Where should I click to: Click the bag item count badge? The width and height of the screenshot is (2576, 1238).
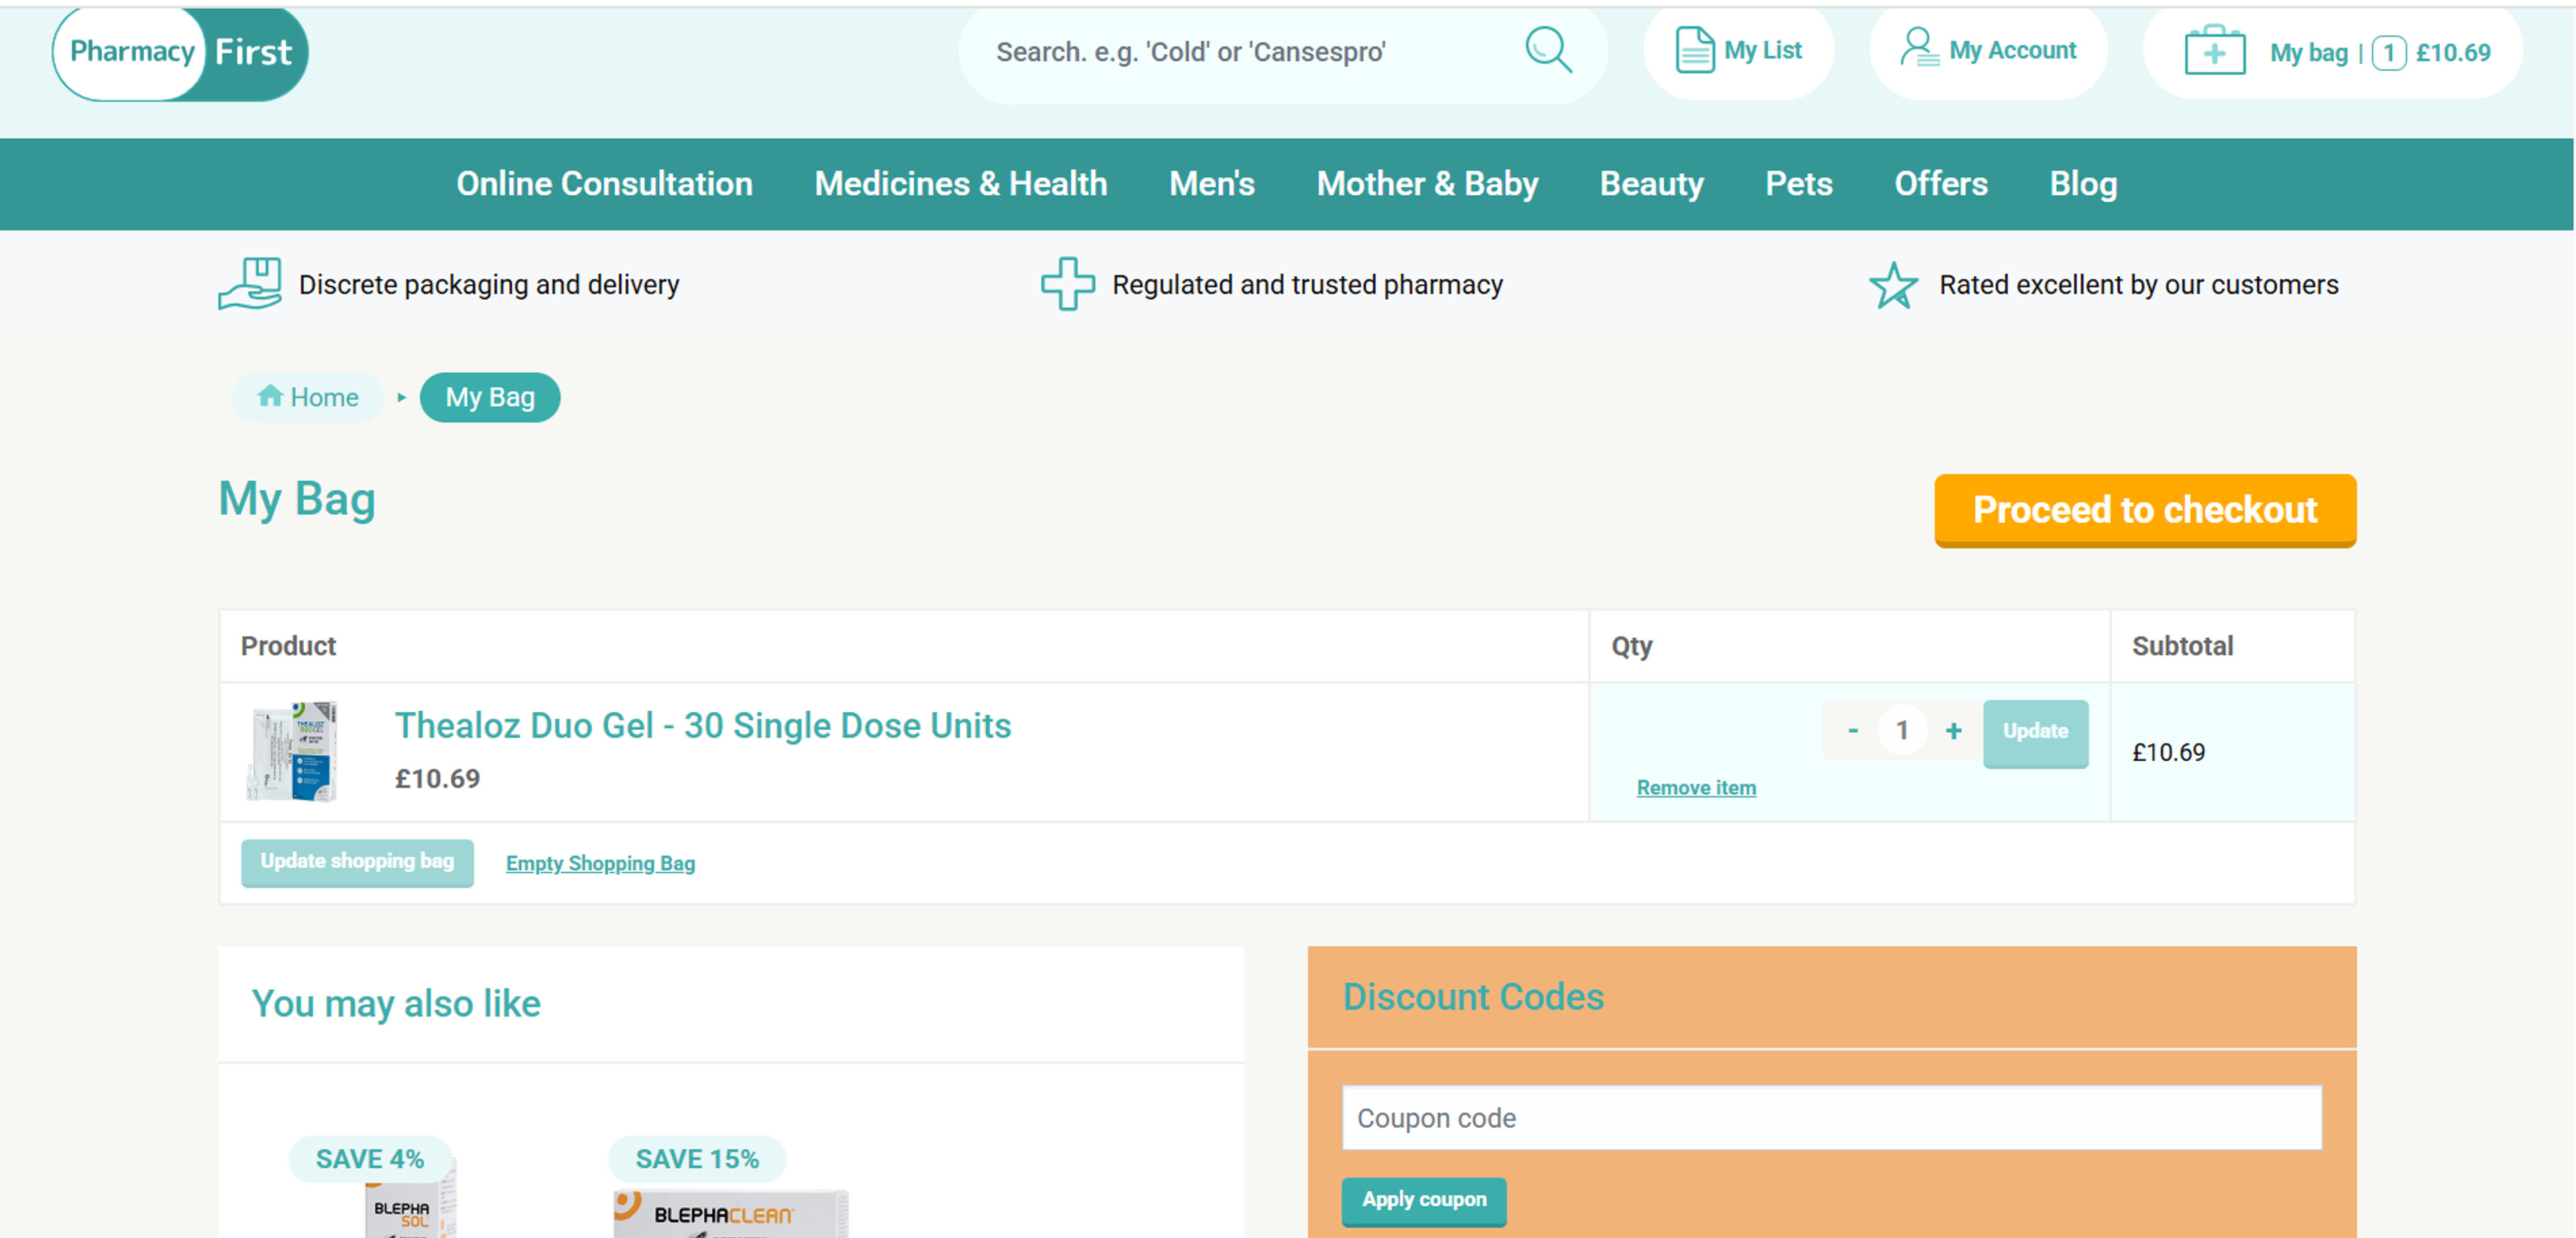[2388, 53]
